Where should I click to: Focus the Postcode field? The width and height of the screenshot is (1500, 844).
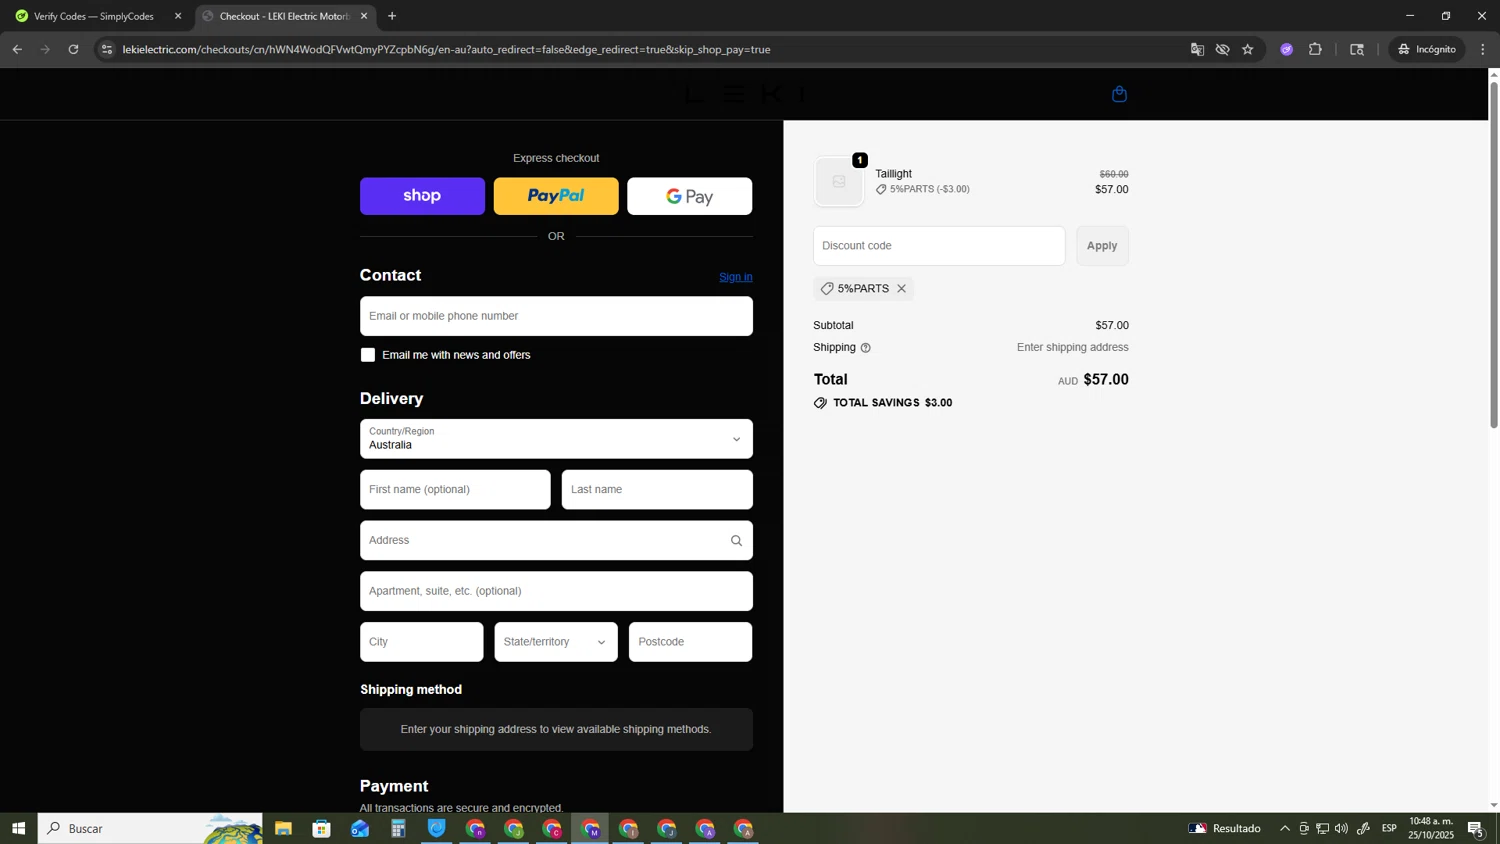pos(690,642)
